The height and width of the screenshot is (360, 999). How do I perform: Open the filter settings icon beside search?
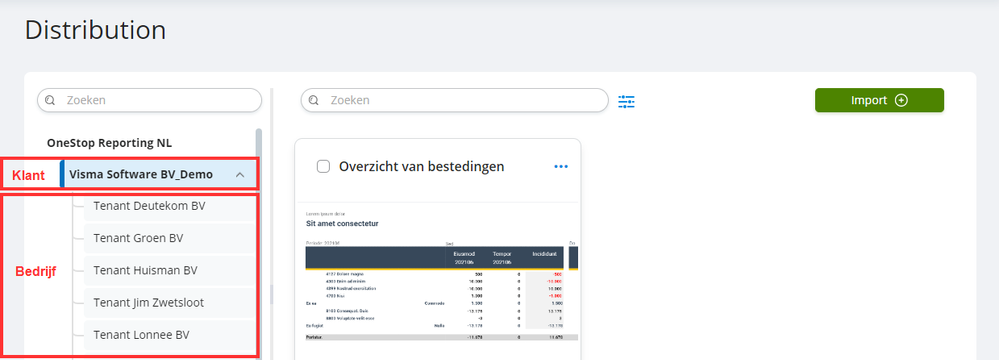626,101
